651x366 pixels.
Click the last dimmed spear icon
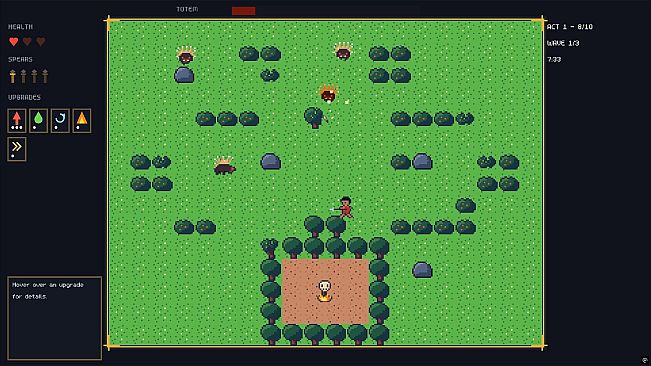[45, 76]
